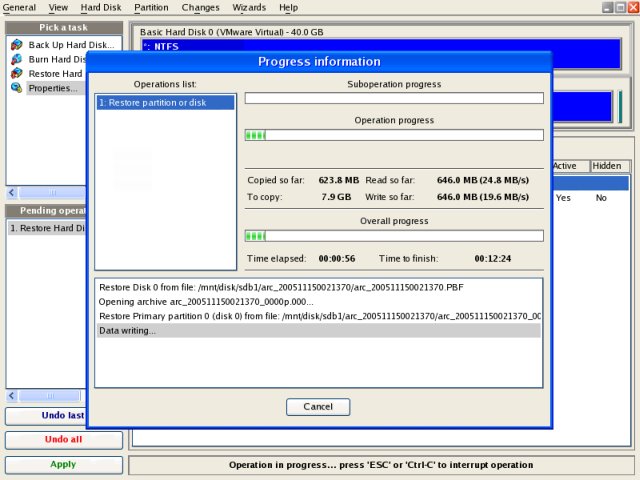Screen dimensions: 640x480
Task: Select 'Opening archive' log line
Action: (x=206, y=302)
